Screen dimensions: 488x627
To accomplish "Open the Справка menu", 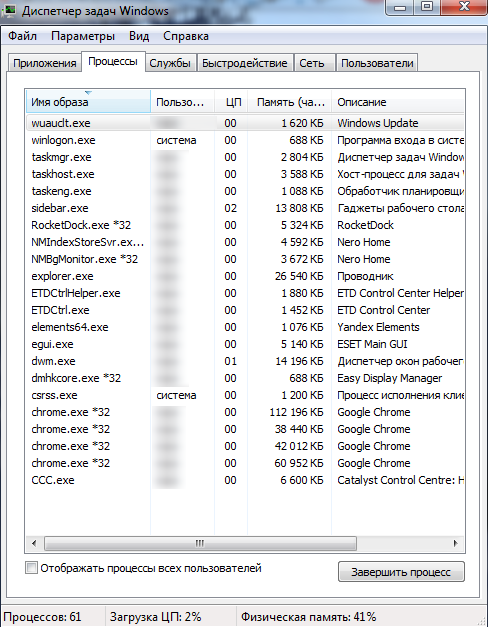I will coord(186,36).
